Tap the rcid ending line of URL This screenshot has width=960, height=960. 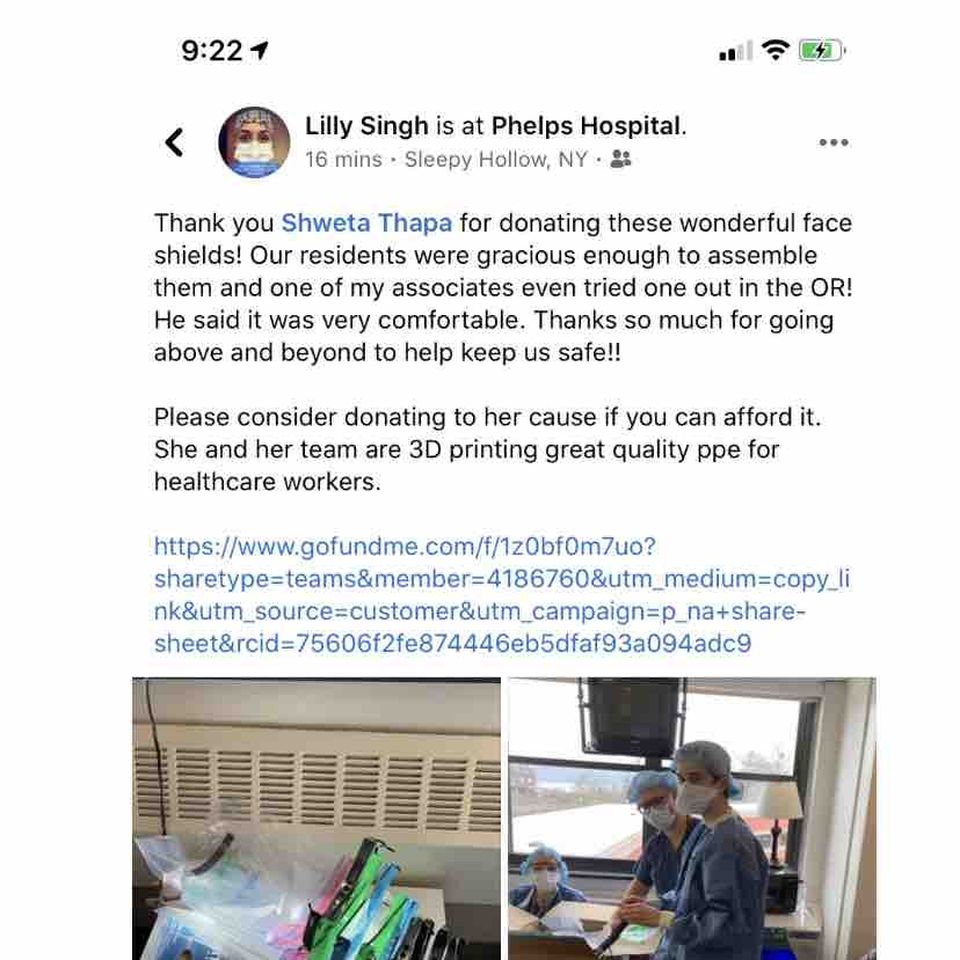[x=452, y=644]
